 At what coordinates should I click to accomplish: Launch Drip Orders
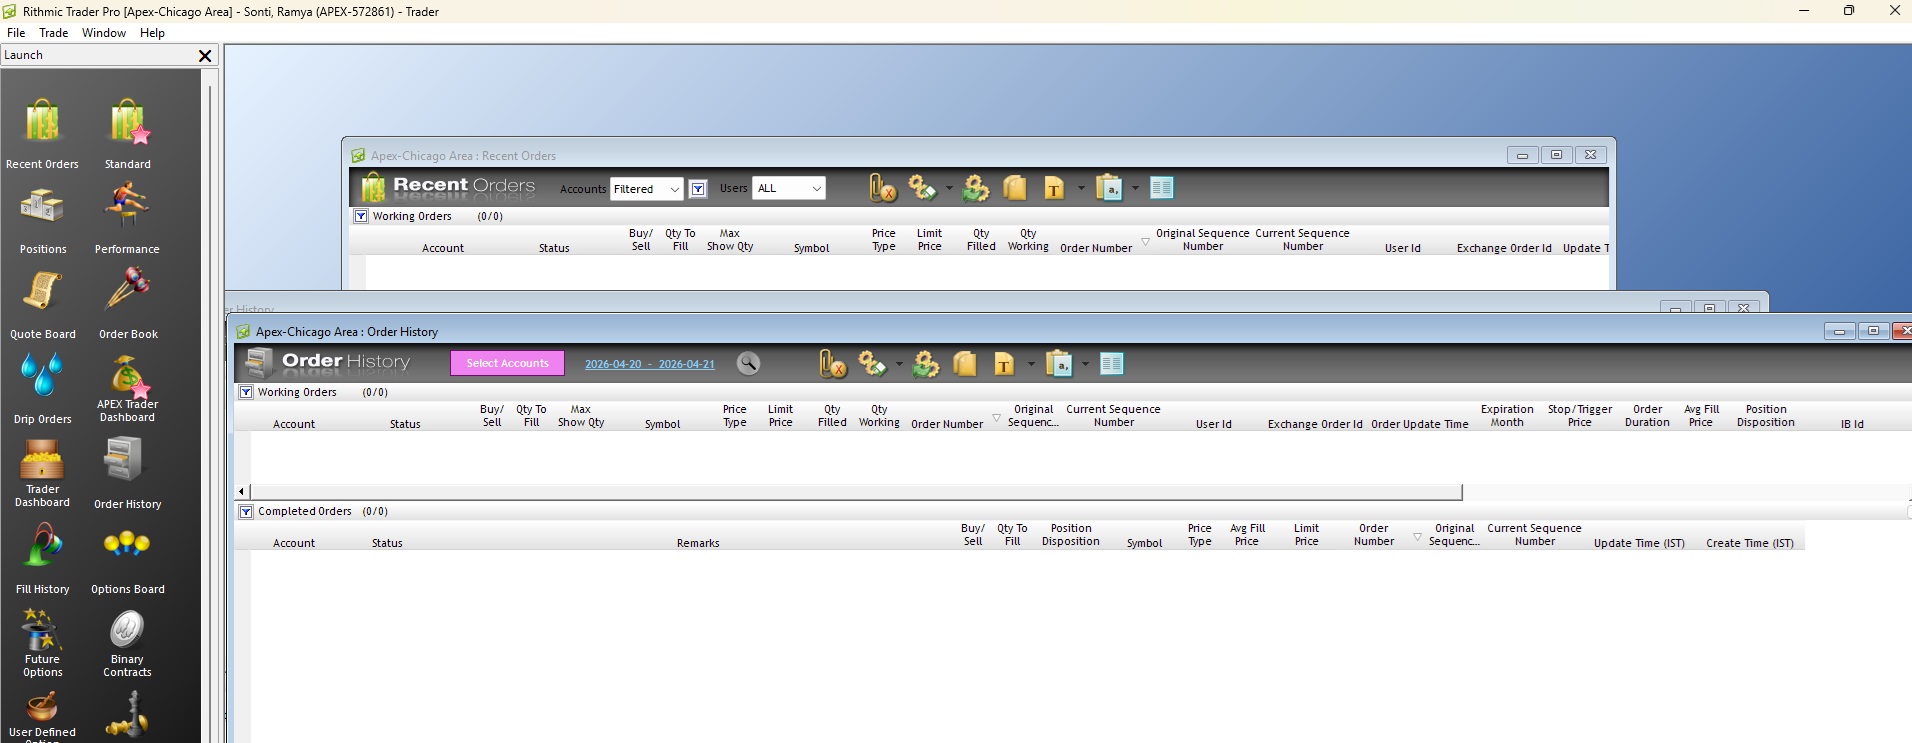coord(42,376)
